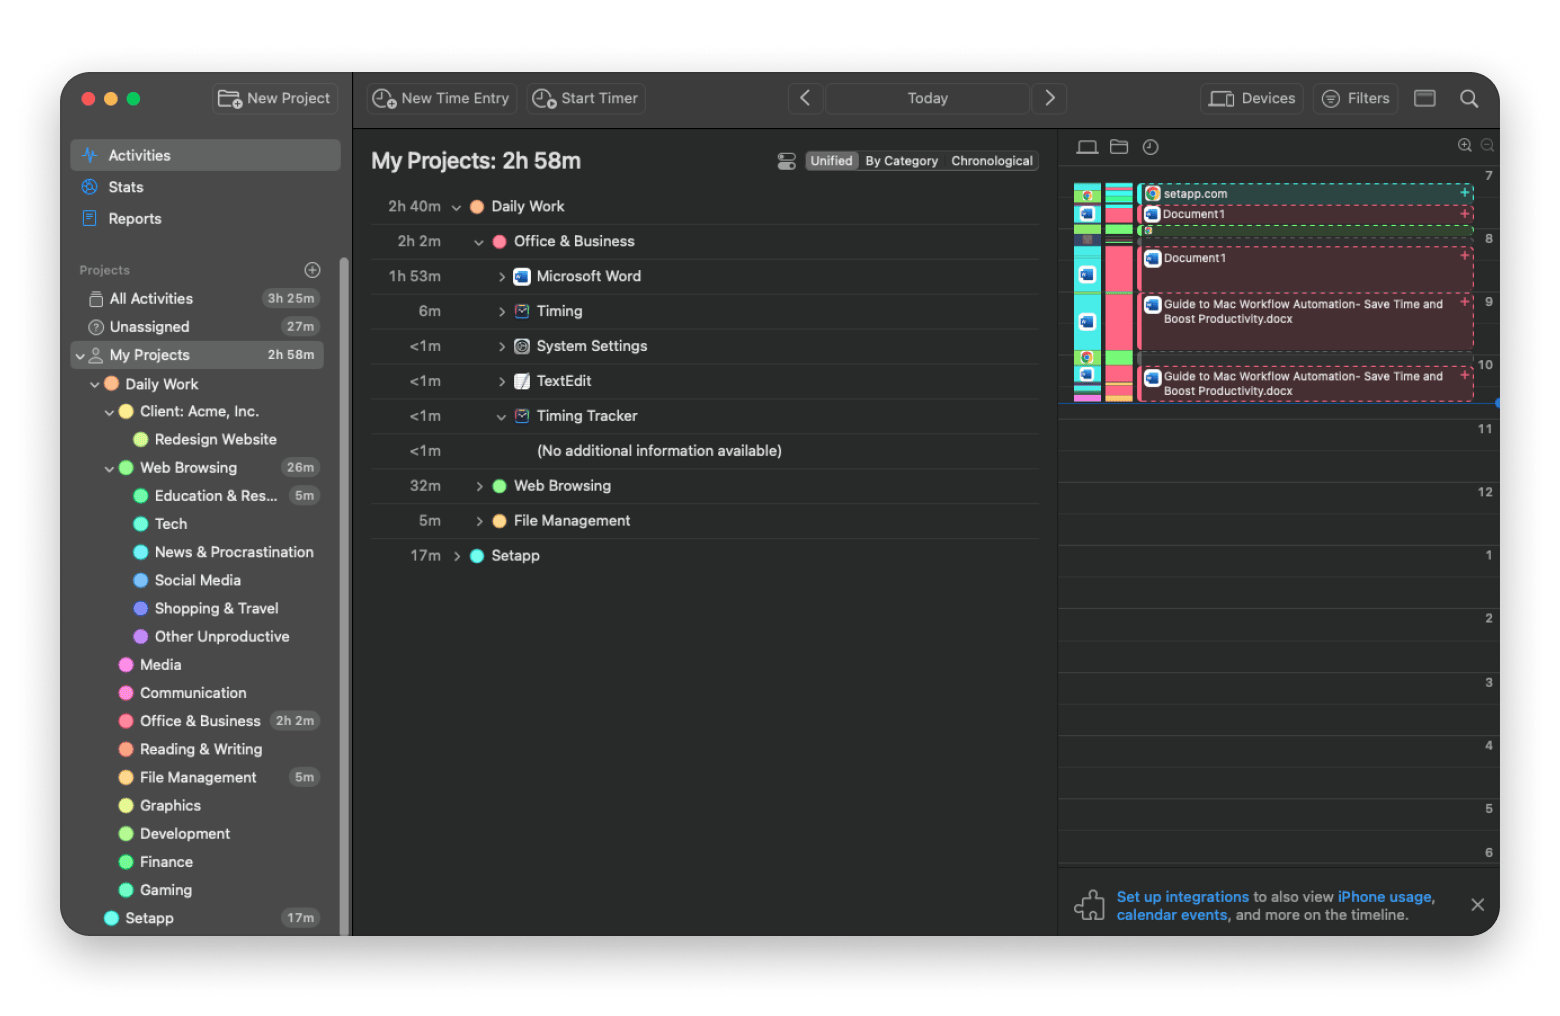Image resolution: width=1560 pixels, height=1016 pixels.
Task: Open search with the magnifier icon
Action: pos(1469,98)
